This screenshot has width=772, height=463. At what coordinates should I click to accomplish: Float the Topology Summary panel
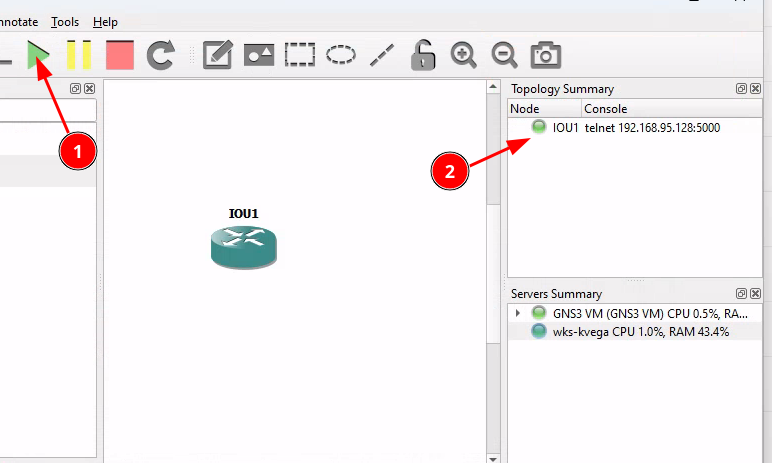click(741, 89)
